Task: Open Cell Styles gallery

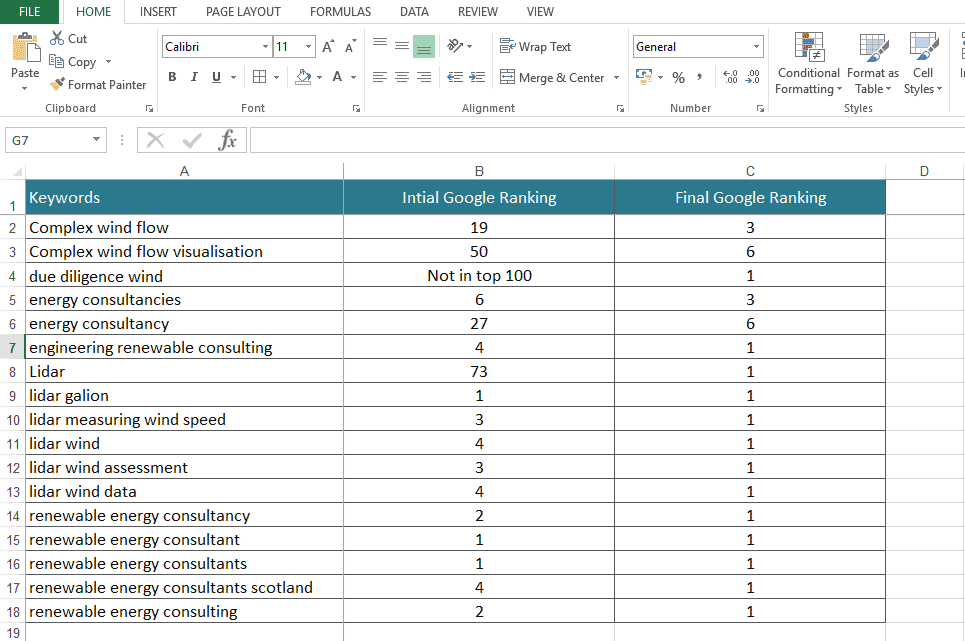Action: click(x=923, y=63)
